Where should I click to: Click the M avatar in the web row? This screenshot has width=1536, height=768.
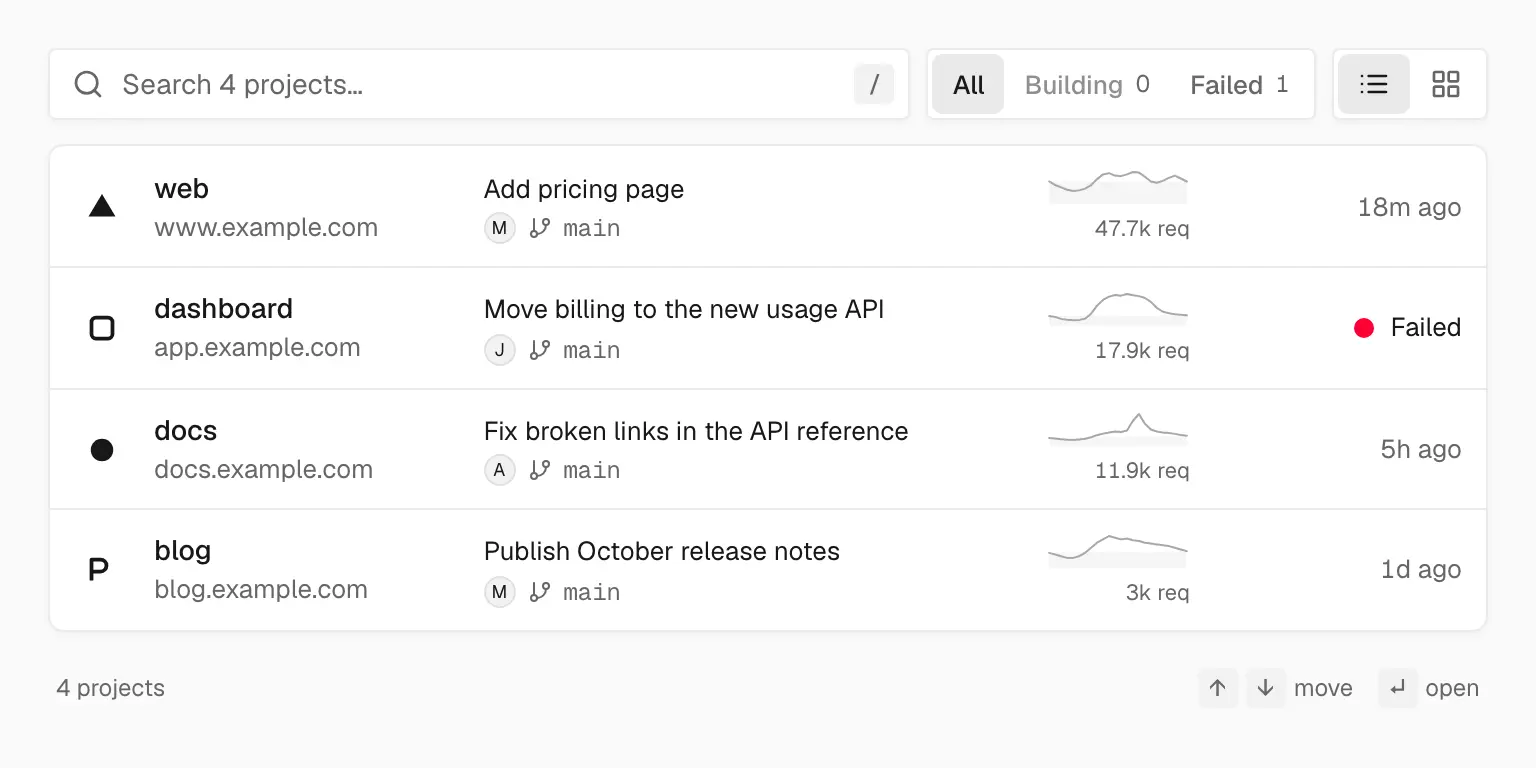pos(500,228)
